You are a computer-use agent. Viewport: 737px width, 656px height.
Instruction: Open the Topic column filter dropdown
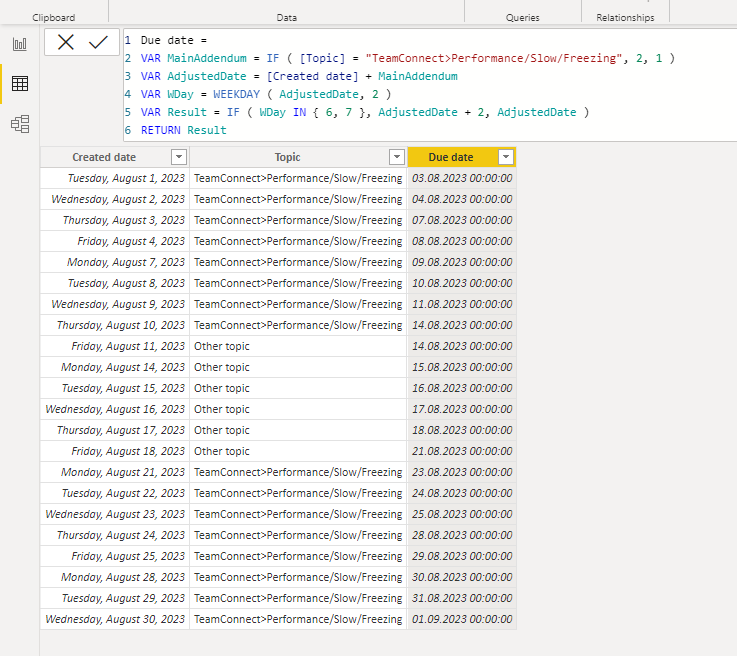coord(397,157)
